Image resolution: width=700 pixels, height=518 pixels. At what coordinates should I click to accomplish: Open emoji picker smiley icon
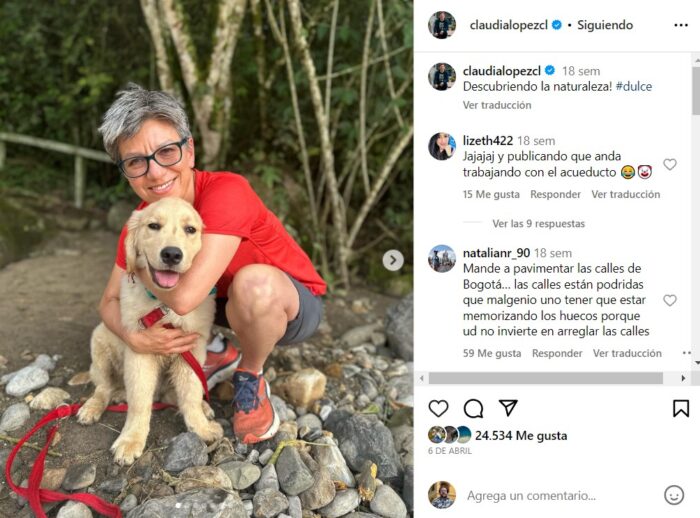(674, 495)
